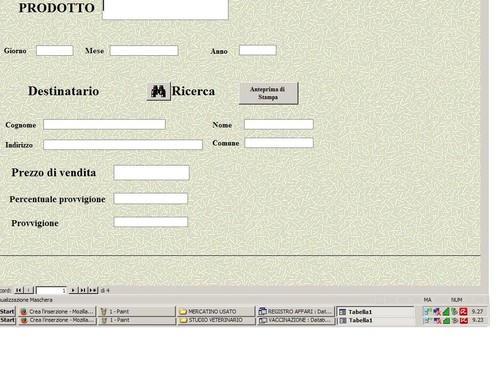Click the record number box
This screenshot has height=375, width=500.
tap(51, 291)
